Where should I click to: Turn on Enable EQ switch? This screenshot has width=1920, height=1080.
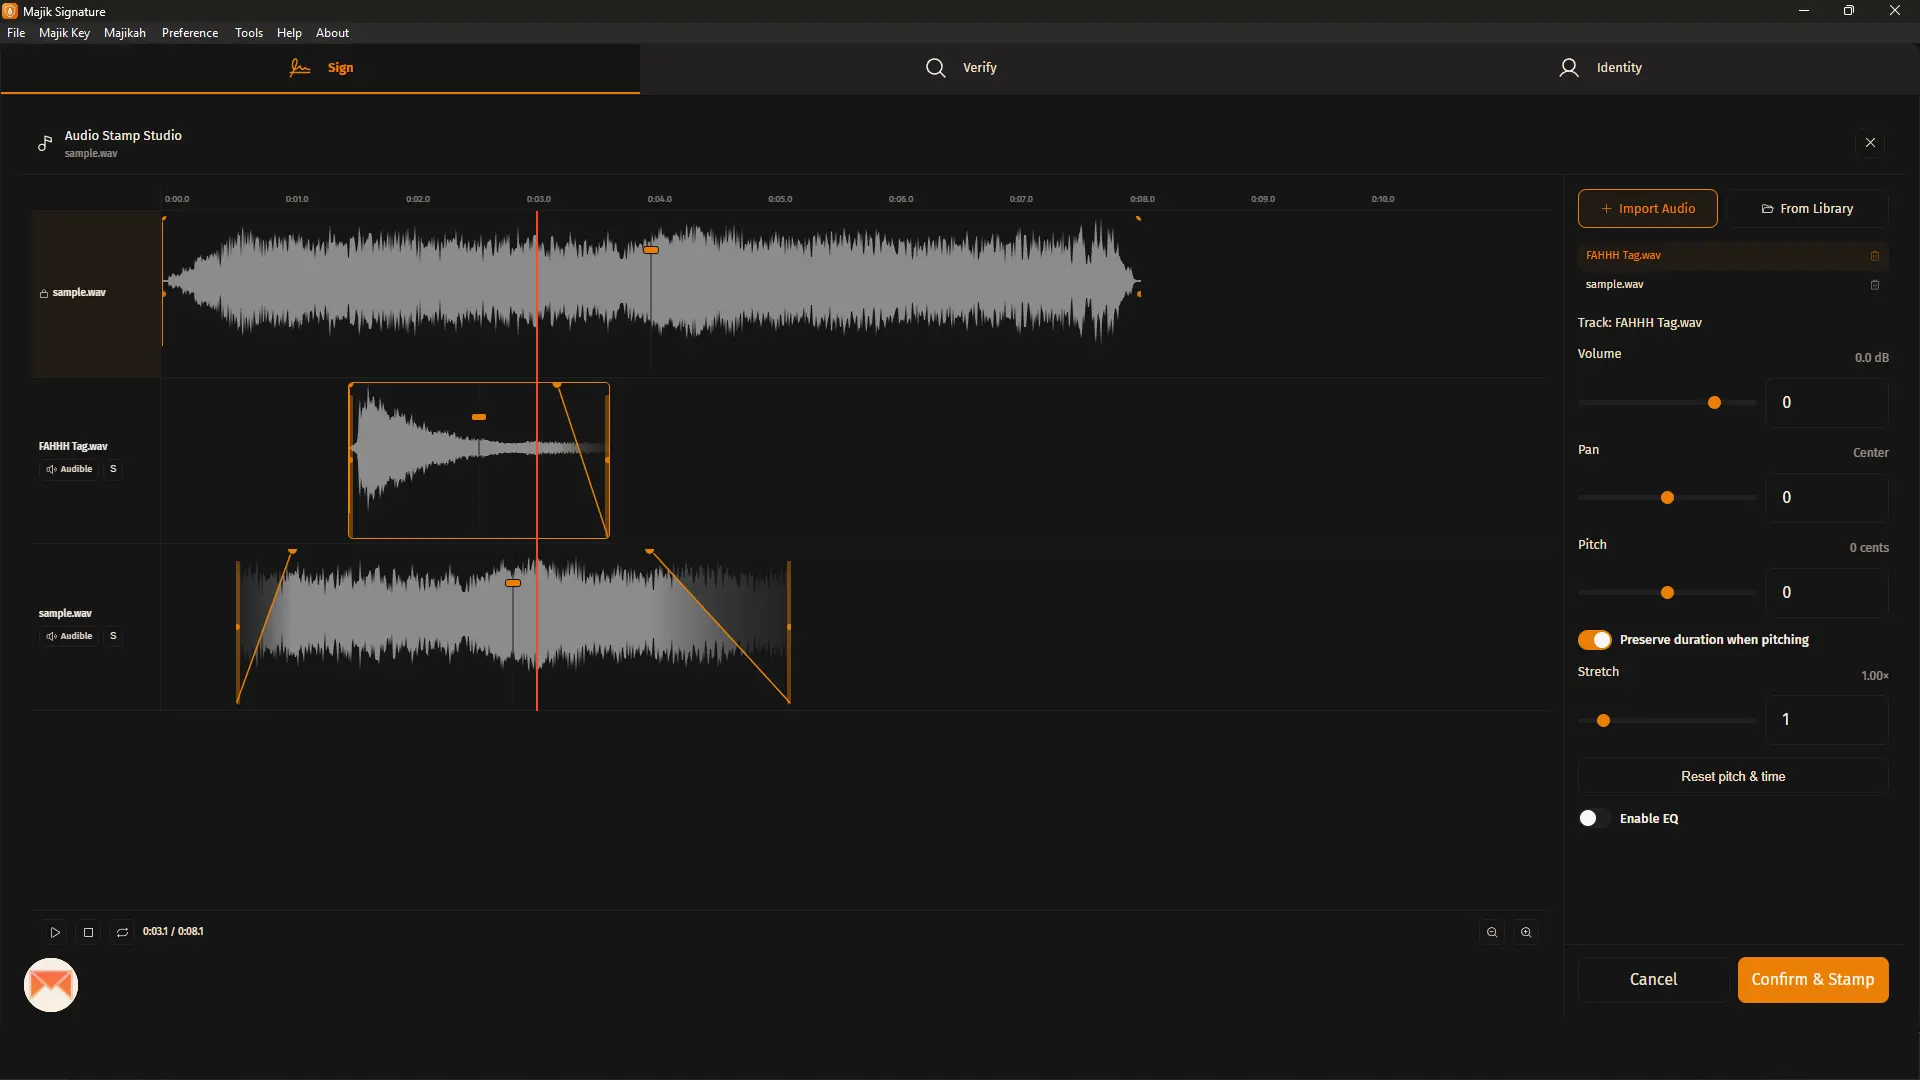(x=1594, y=819)
